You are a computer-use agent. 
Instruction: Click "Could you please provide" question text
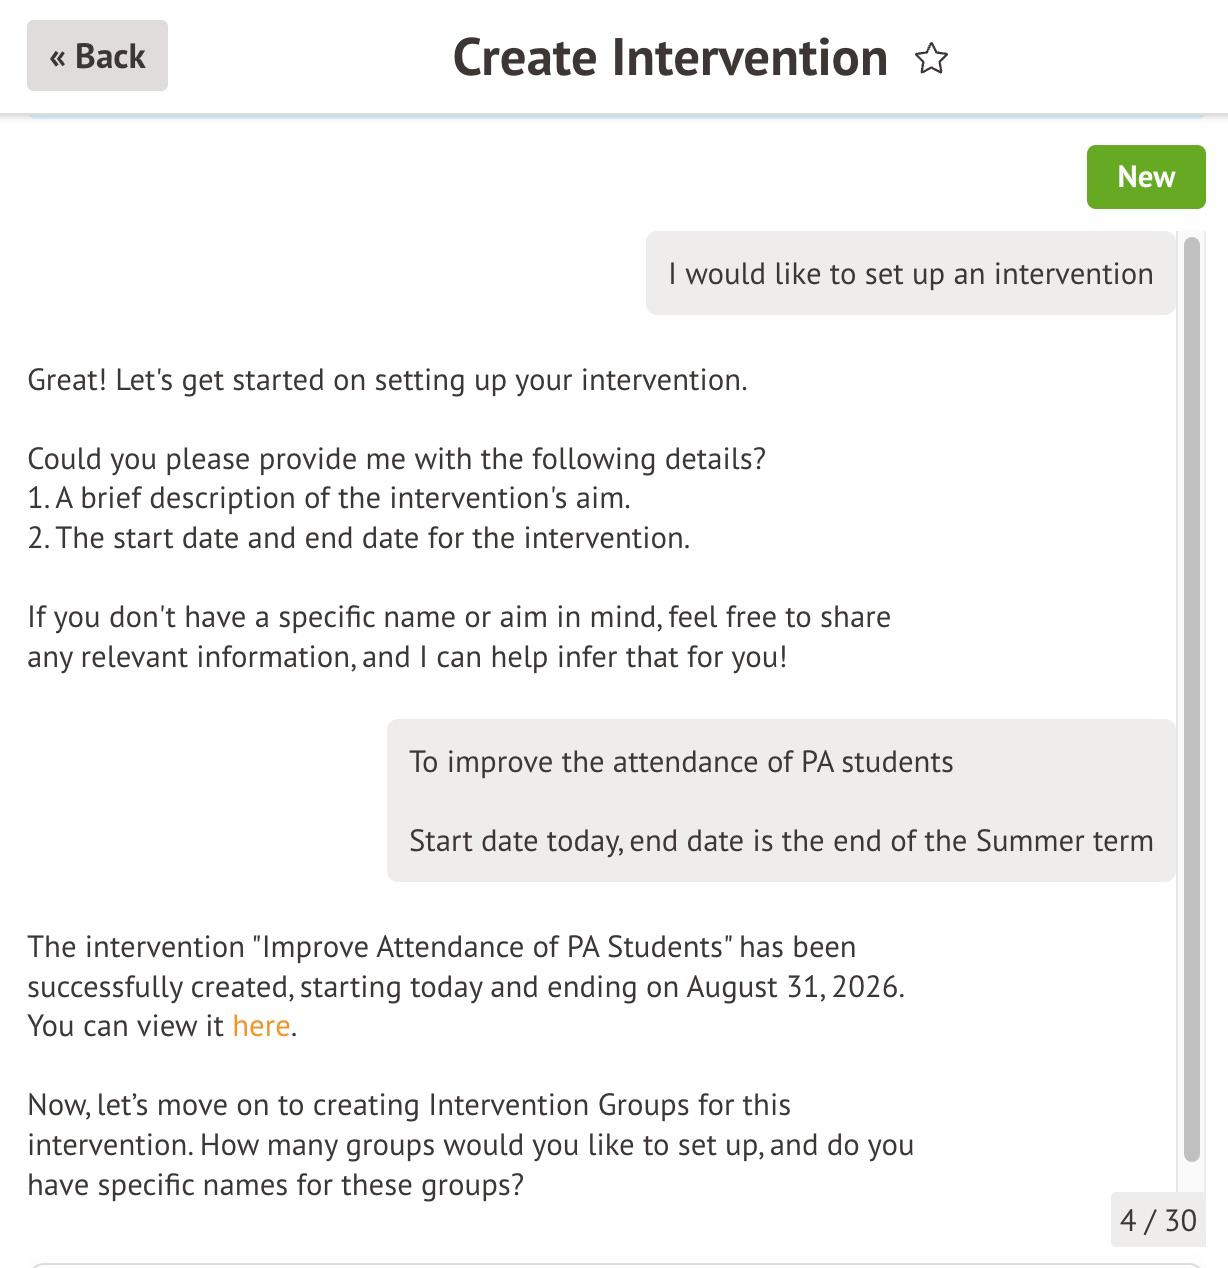pyautogui.click(x=396, y=459)
